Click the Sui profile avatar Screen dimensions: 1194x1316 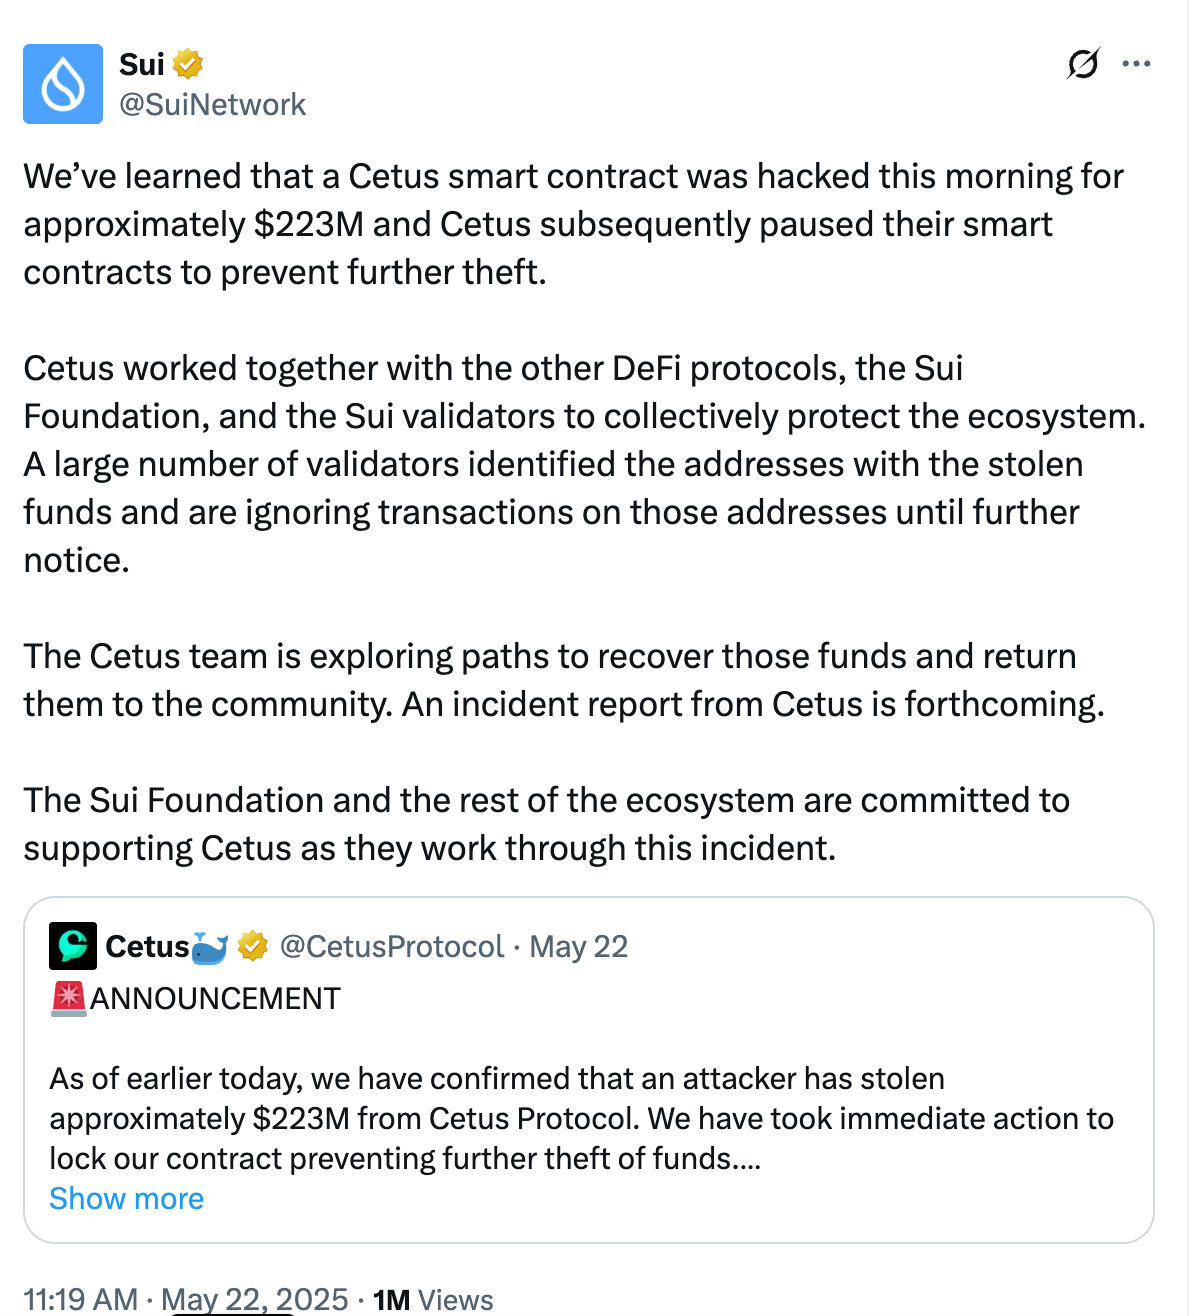pyautogui.click(x=63, y=84)
